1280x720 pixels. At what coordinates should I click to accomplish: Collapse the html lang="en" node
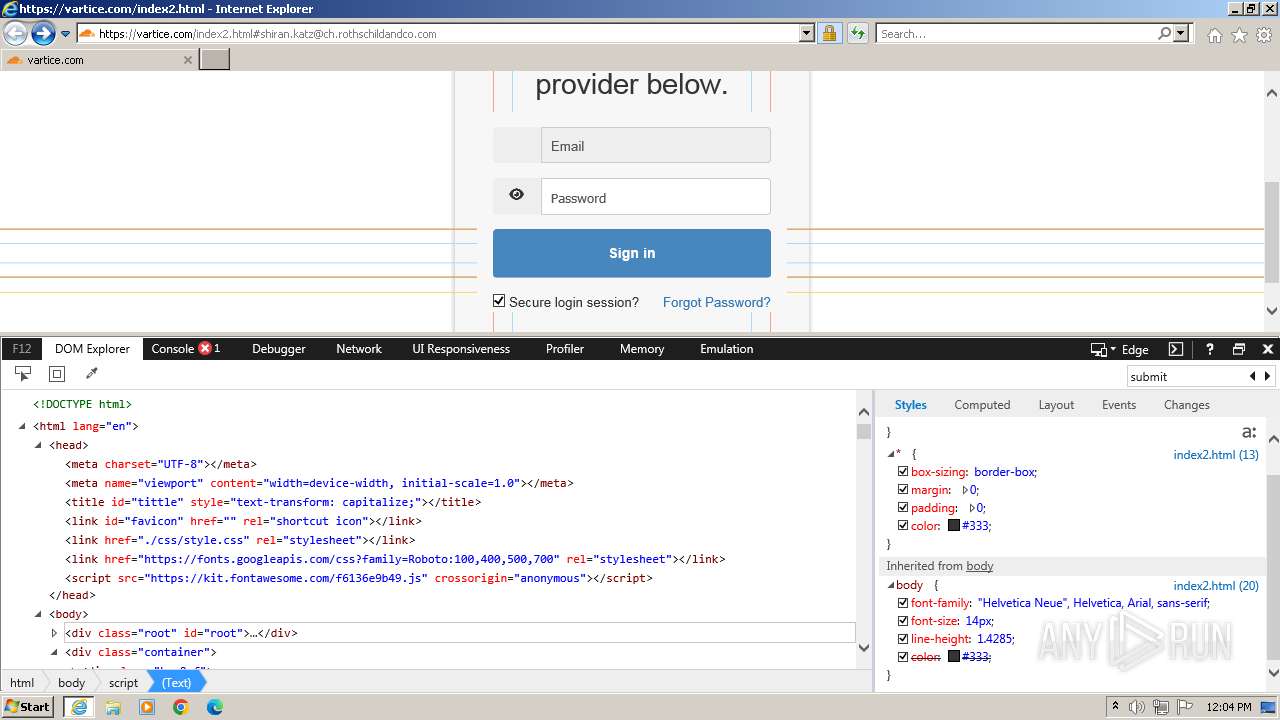point(23,426)
